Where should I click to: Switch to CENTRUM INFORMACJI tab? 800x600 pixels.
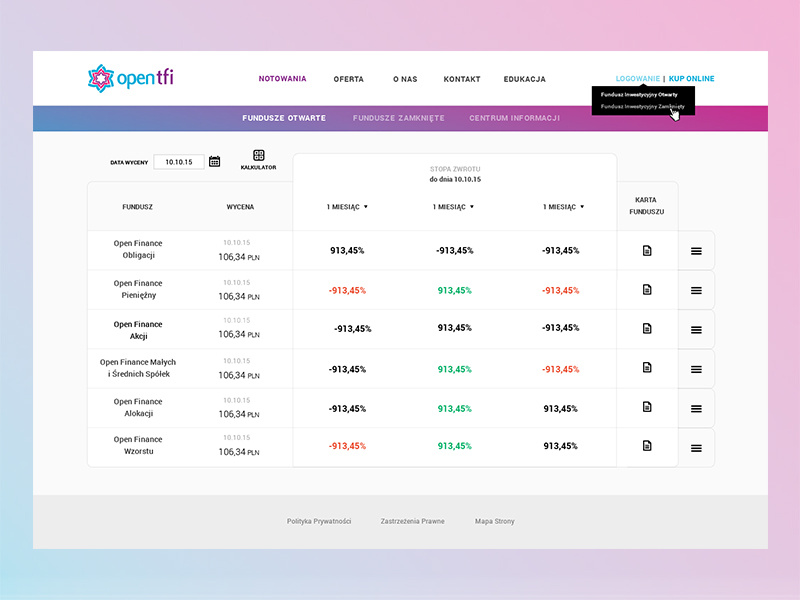(514, 118)
